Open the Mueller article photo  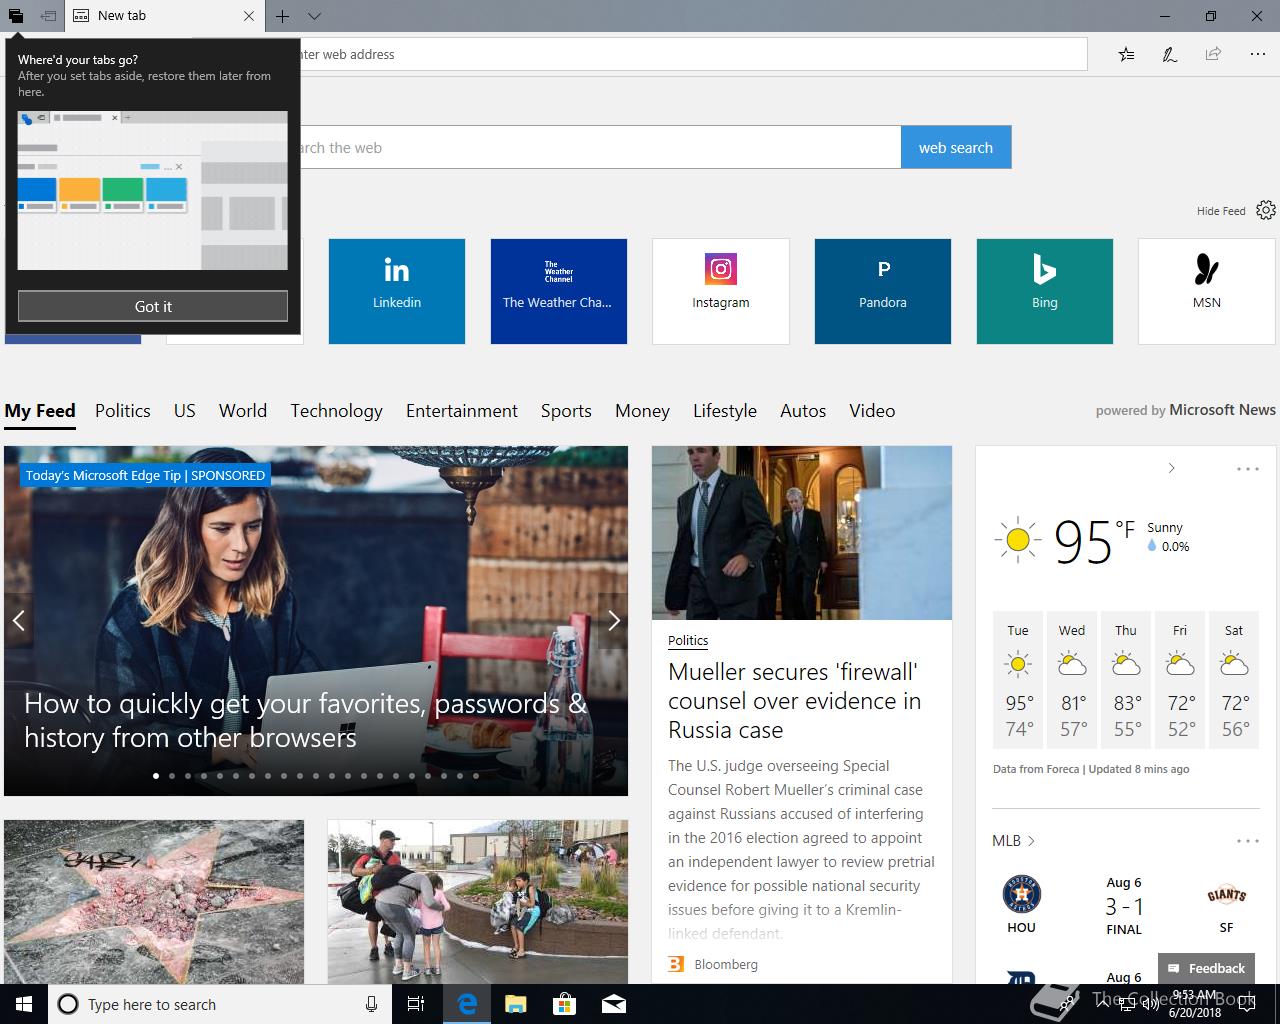802,533
